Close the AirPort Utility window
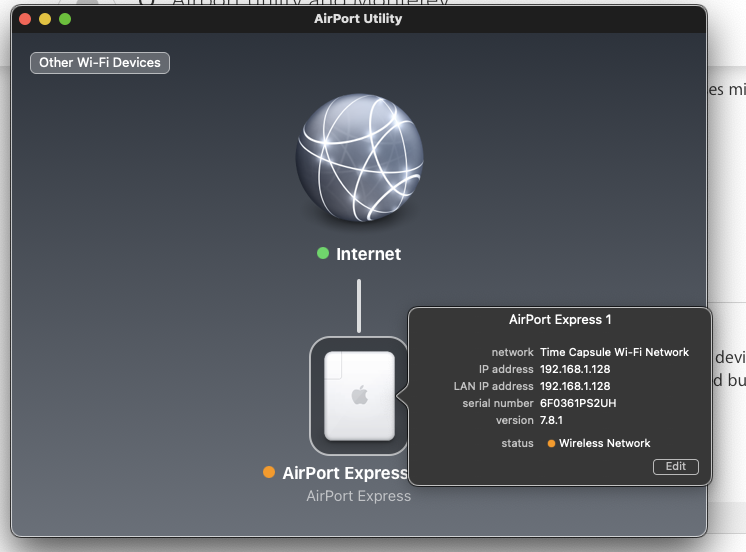Viewport: 746px width, 552px height. 25,19
